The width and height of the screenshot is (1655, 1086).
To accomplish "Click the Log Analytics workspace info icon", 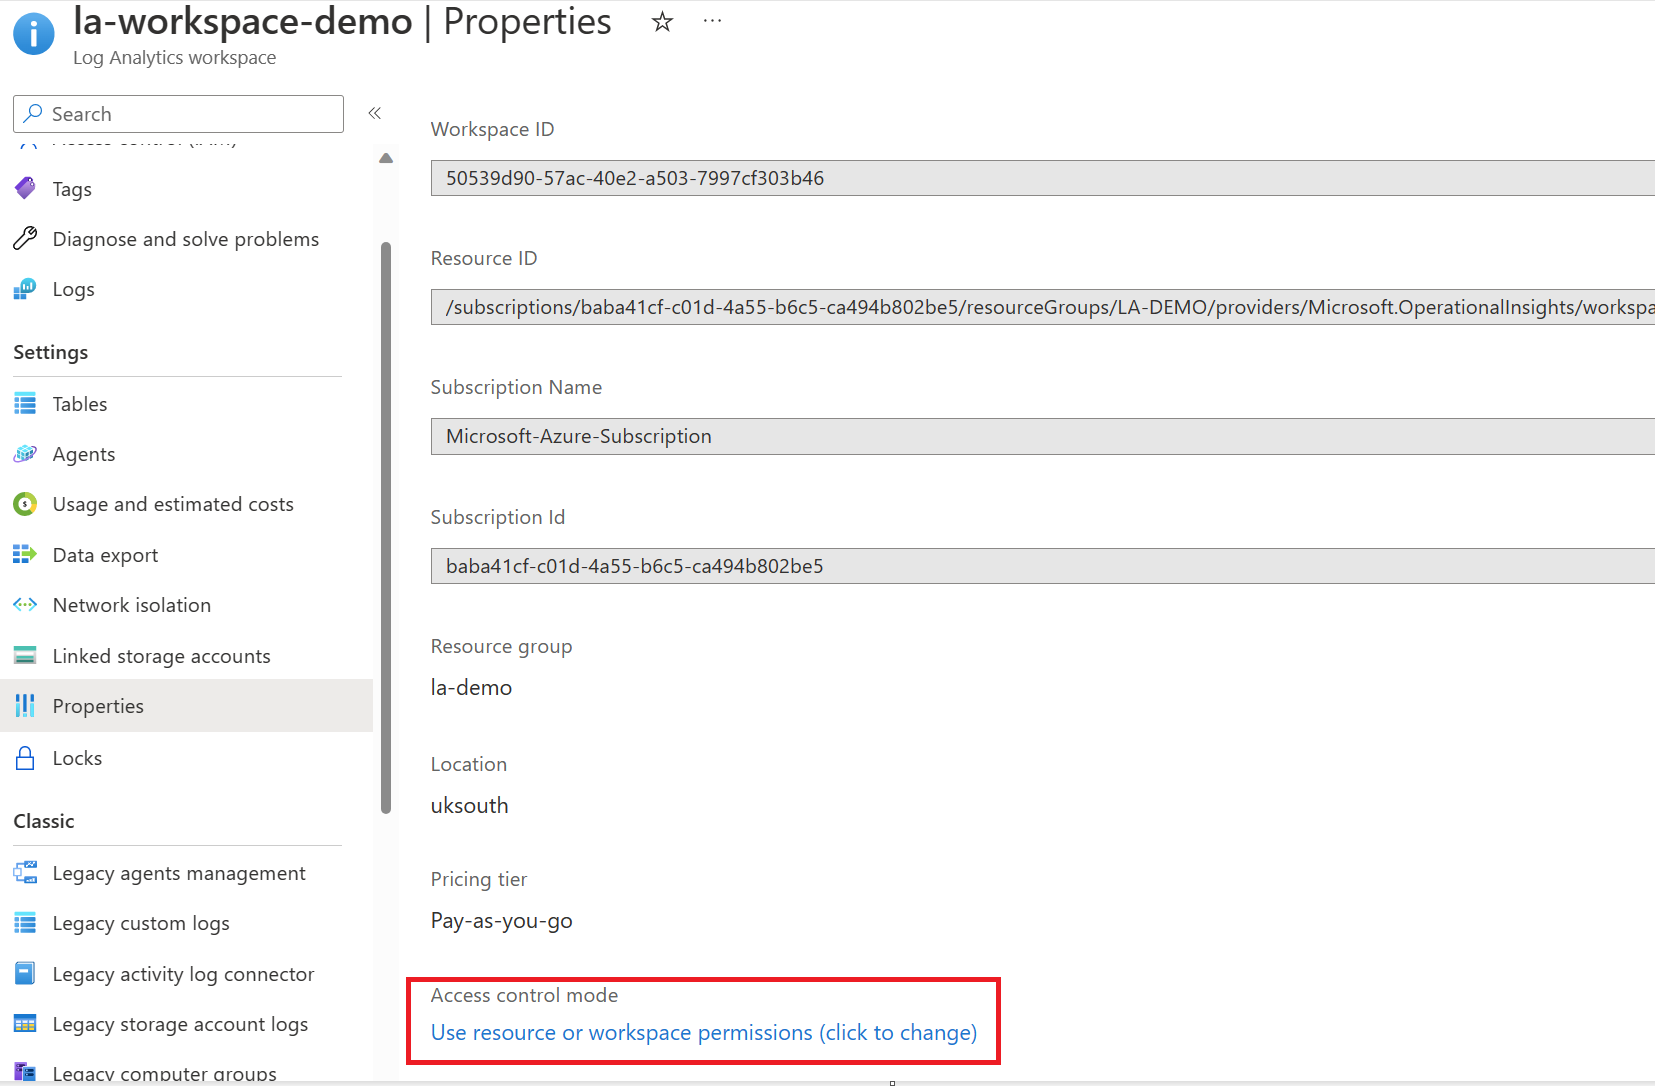I will tap(33, 33).
